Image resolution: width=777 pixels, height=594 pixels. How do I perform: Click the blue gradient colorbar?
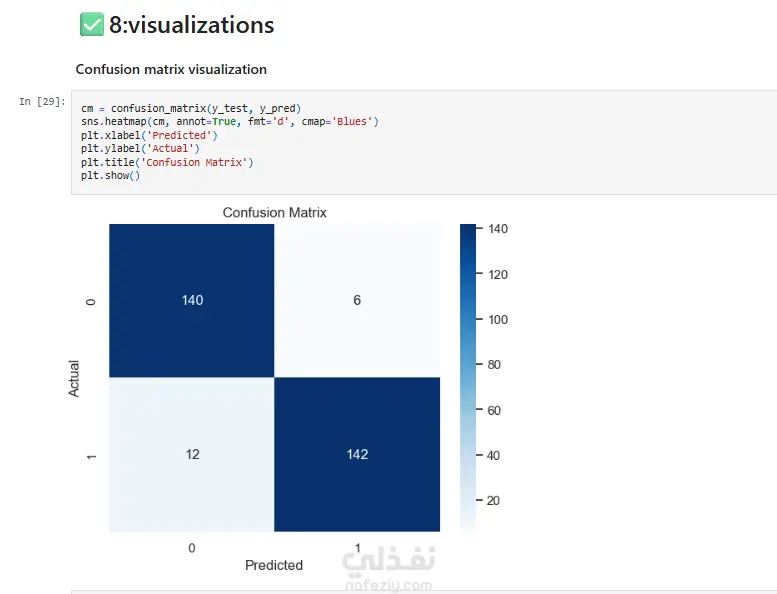click(469, 378)
